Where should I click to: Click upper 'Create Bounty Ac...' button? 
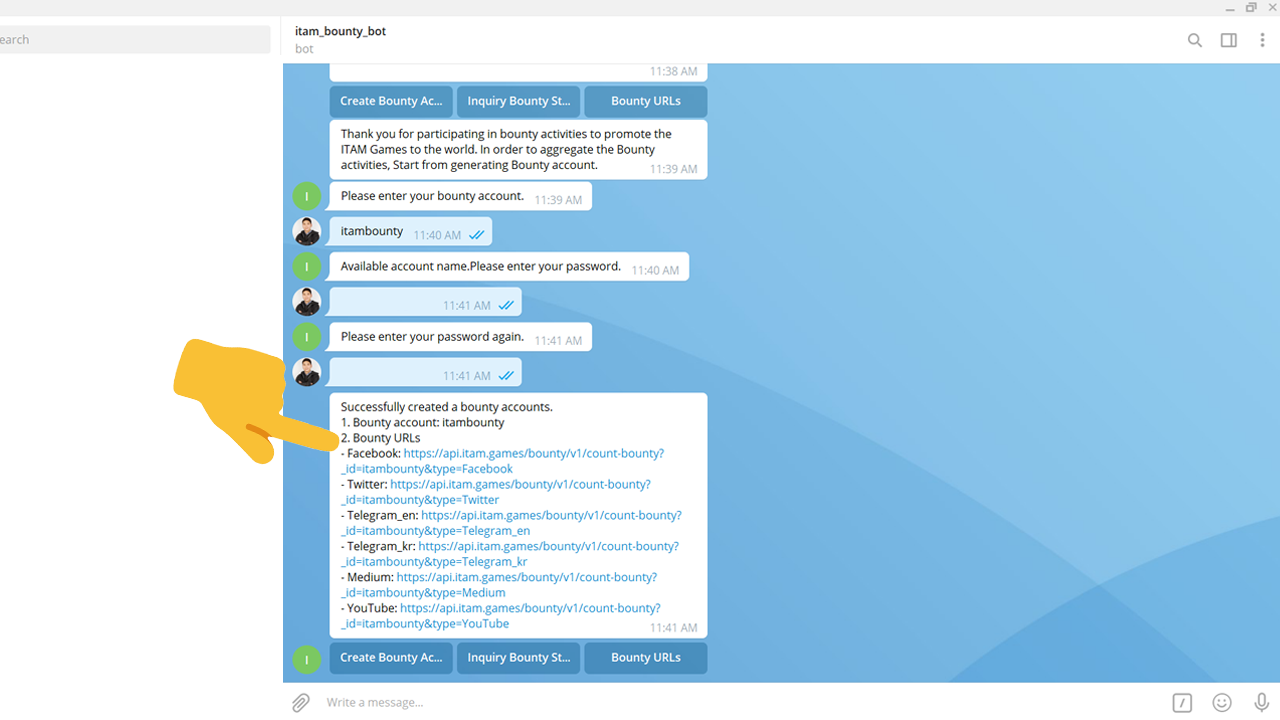coord(391,101)
